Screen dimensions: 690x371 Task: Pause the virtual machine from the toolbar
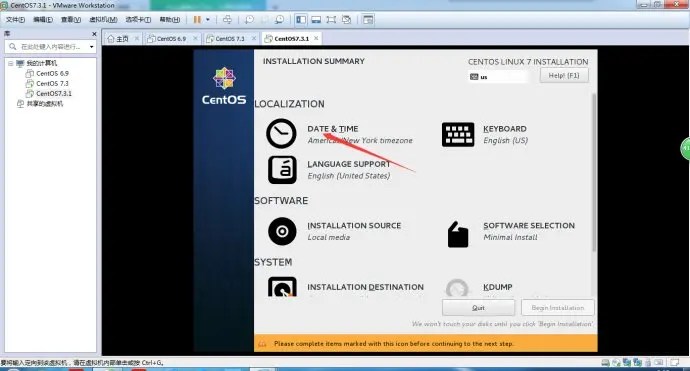point(197,19)
